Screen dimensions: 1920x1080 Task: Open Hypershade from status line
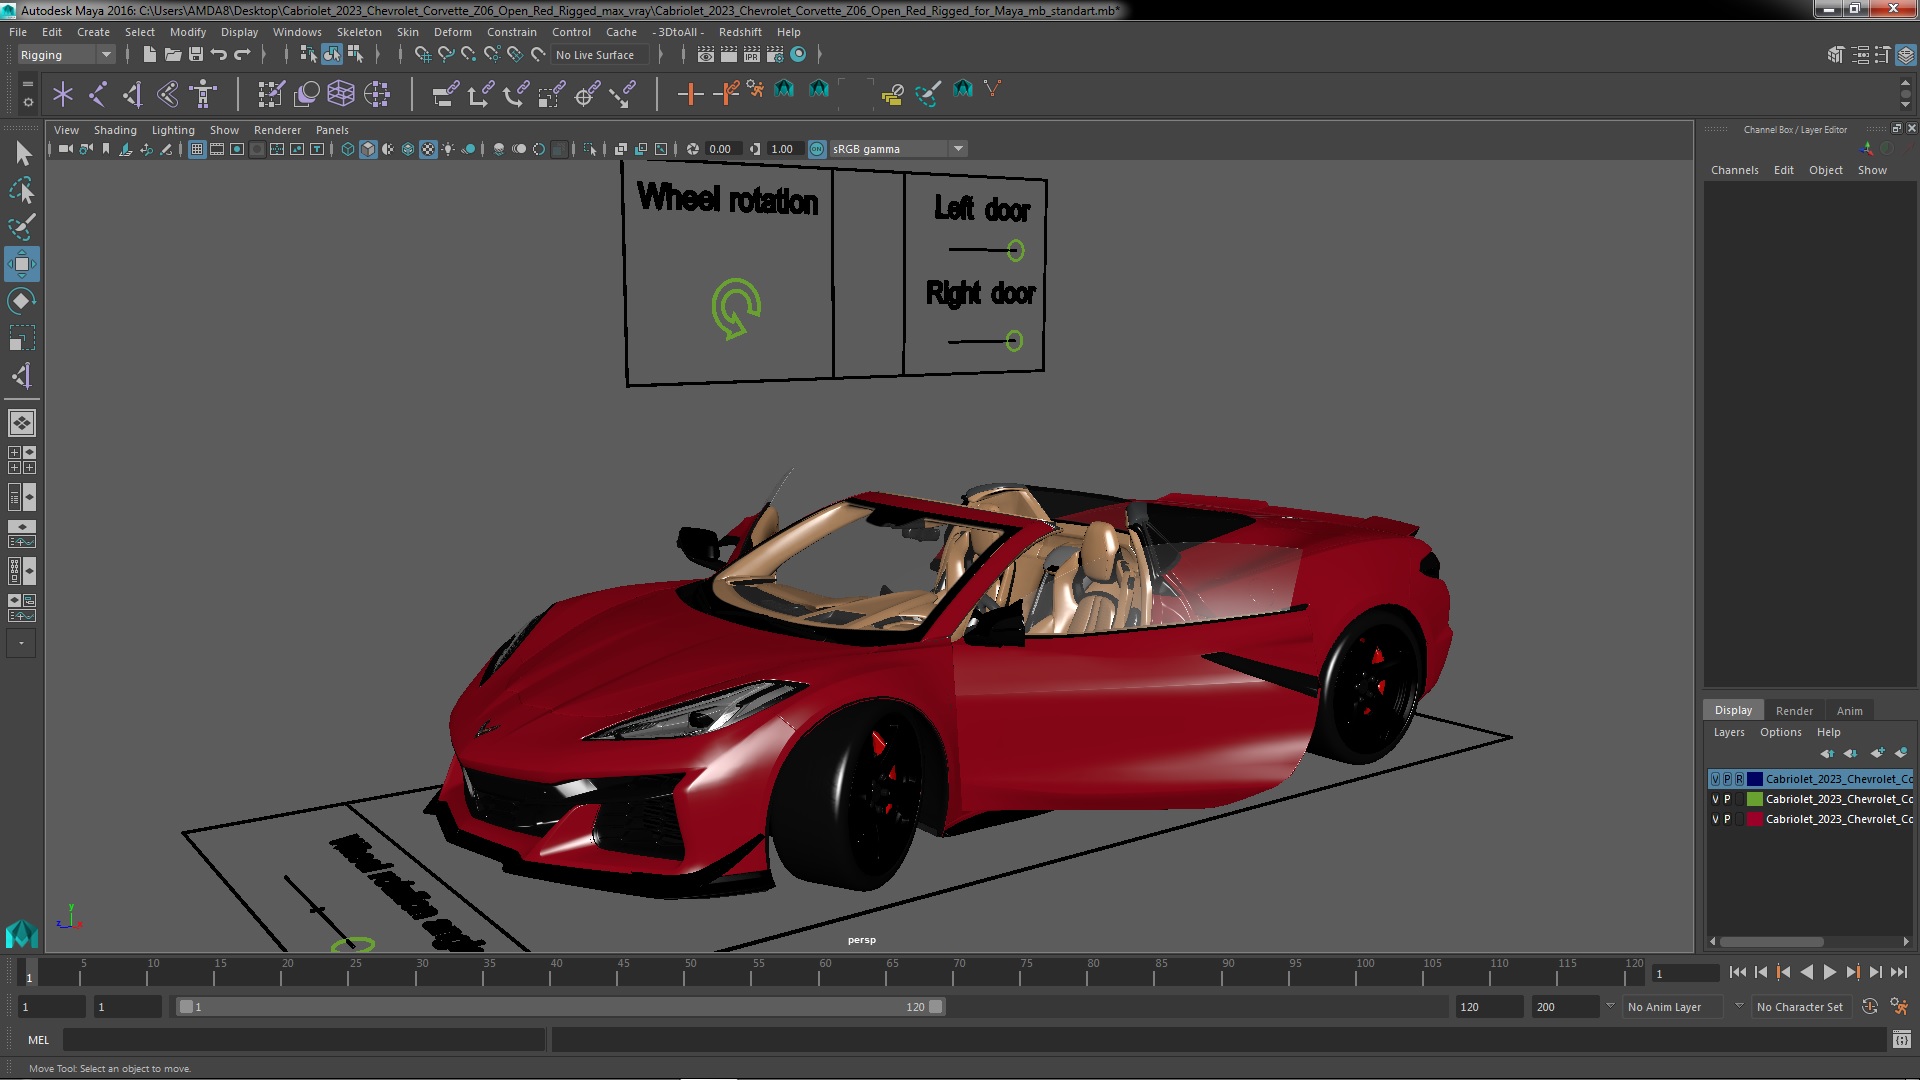coord(798,54)
